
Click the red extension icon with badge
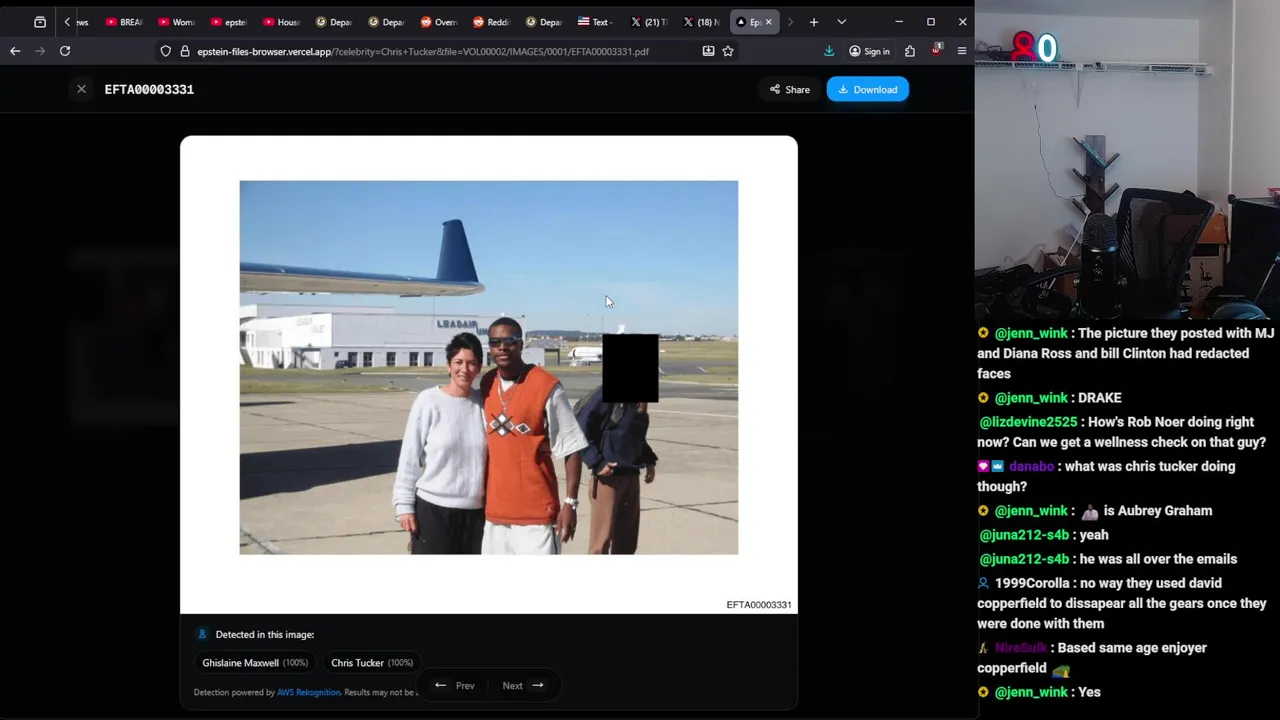click(937, 50)
